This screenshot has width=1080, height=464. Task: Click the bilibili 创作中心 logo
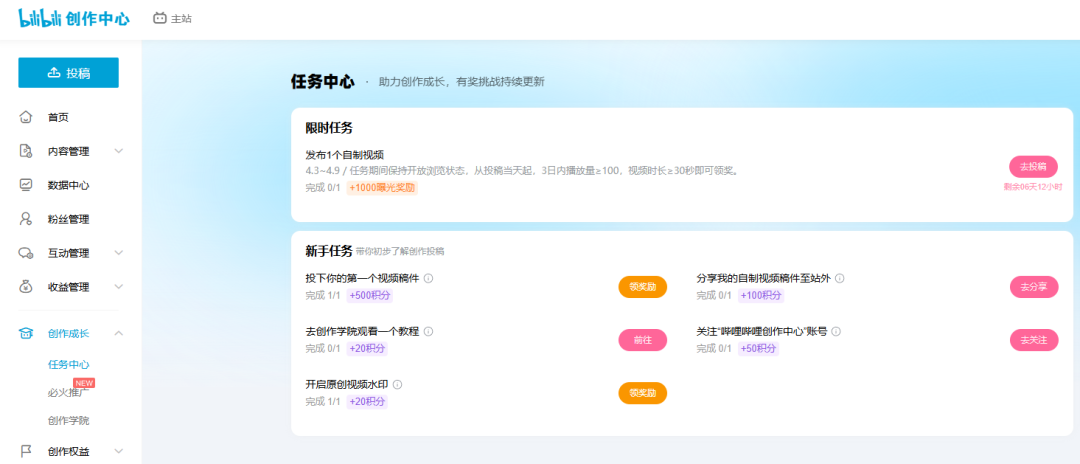click(x=74, y=19)
